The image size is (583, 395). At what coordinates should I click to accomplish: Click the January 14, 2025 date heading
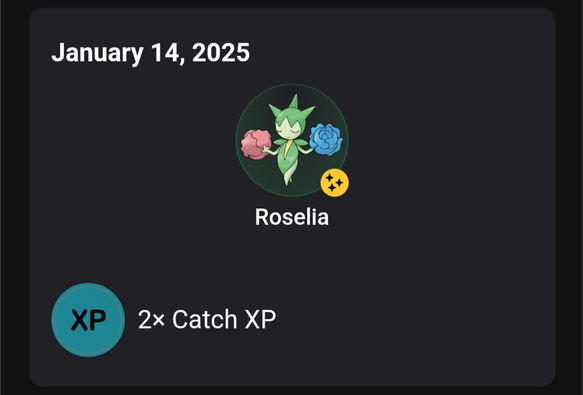tap(151, 53)
